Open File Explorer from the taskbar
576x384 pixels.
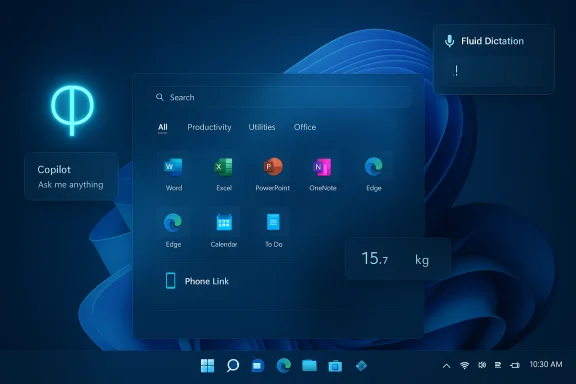pyautogui.click(x=309, y=365)
